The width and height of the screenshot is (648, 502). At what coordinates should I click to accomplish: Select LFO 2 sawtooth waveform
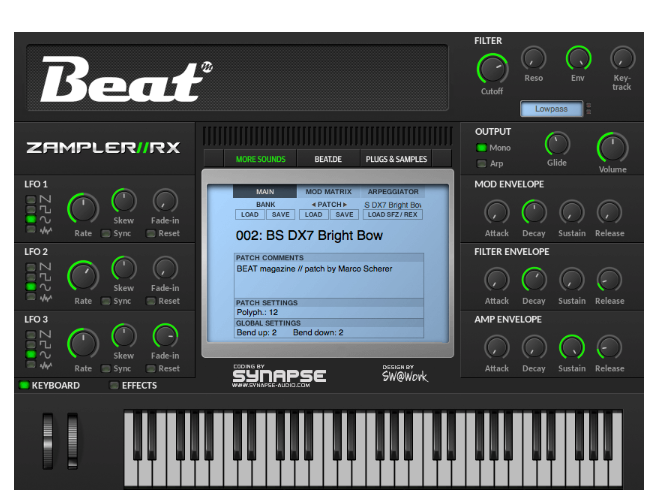(x=31, y=266)
